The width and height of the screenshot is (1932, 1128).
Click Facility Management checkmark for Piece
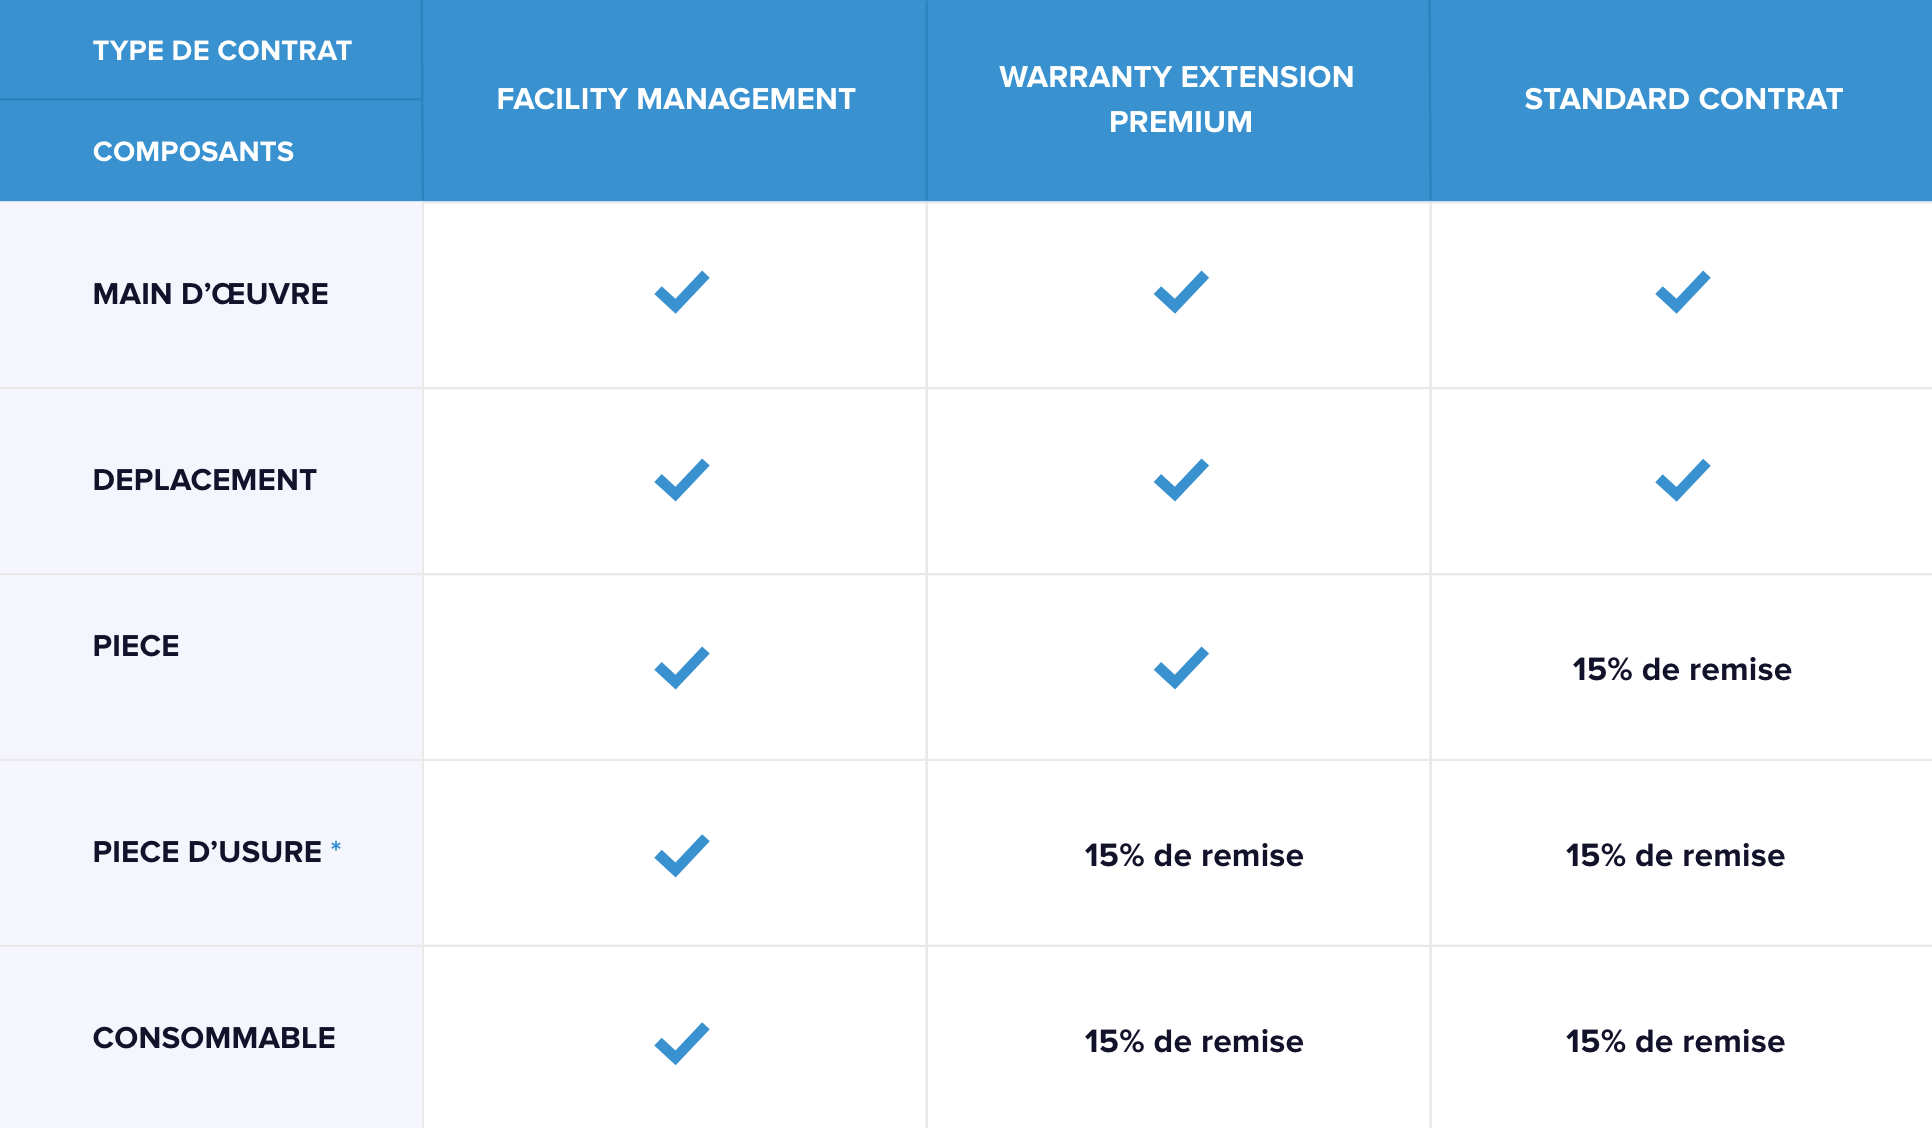682,667
